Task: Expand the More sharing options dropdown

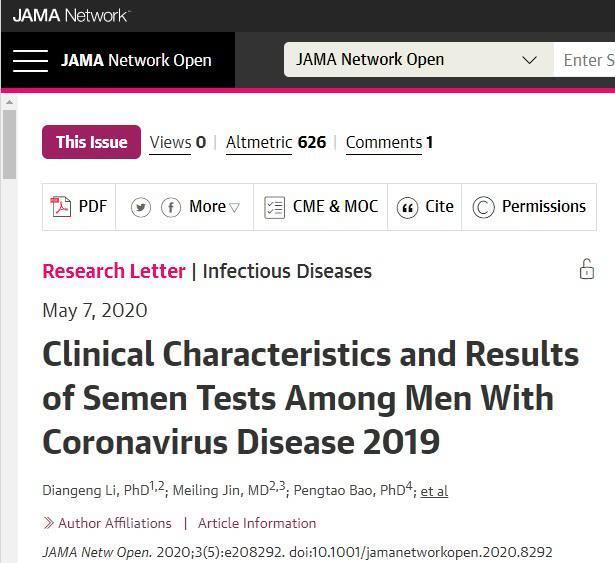Action: (x=214, y=207)
